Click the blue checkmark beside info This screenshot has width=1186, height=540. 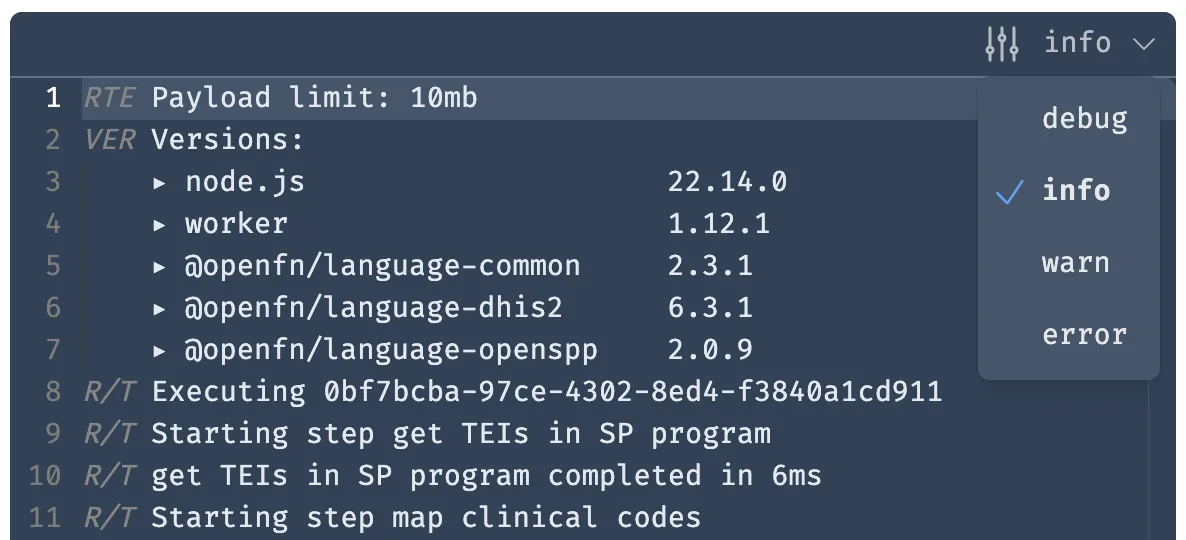tap(1010, 192)
